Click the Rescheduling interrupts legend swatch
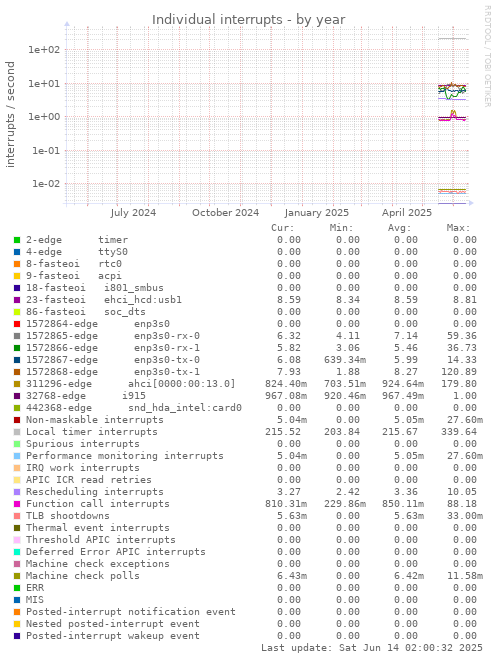497x660 pixels. (17, 492)
